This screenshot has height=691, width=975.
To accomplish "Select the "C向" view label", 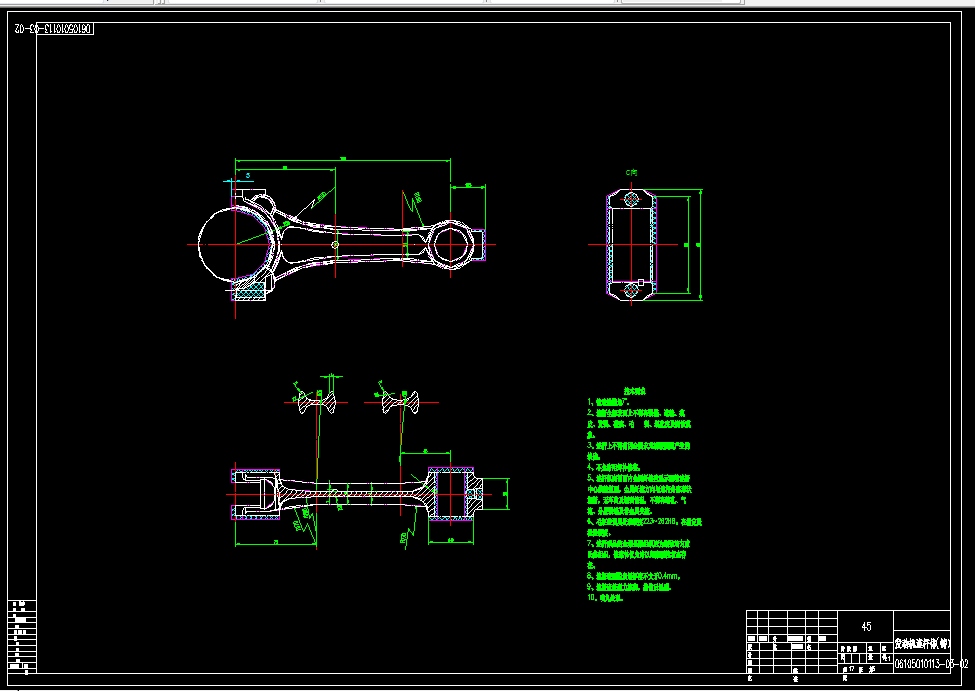I will (631, 172).
